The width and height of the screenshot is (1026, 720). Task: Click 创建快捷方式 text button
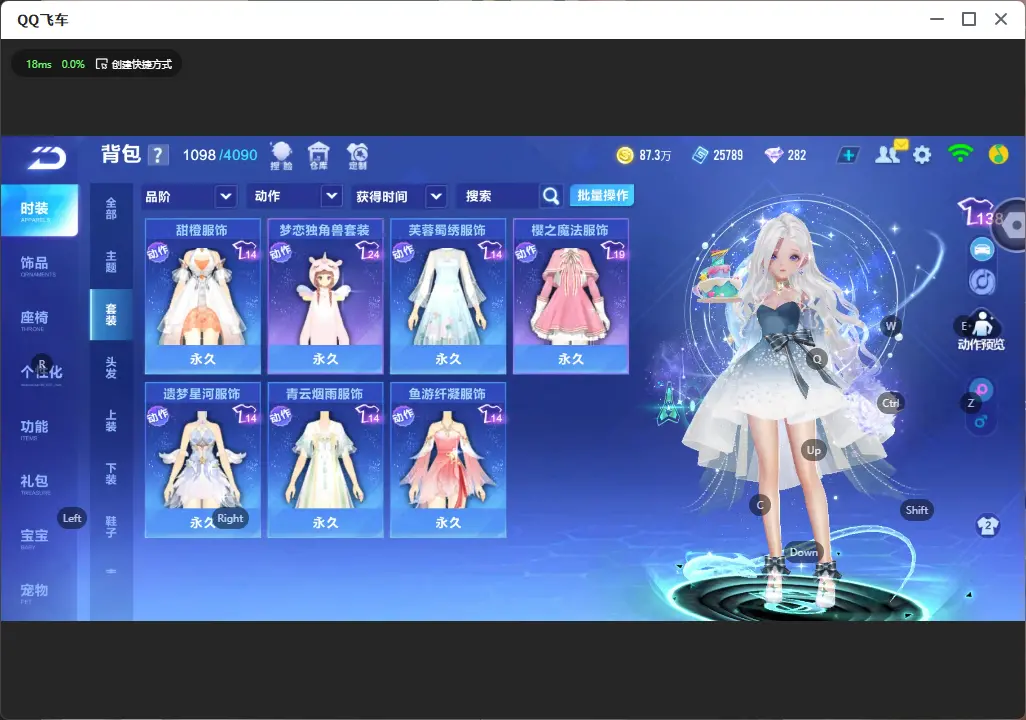tap(141, 64)
